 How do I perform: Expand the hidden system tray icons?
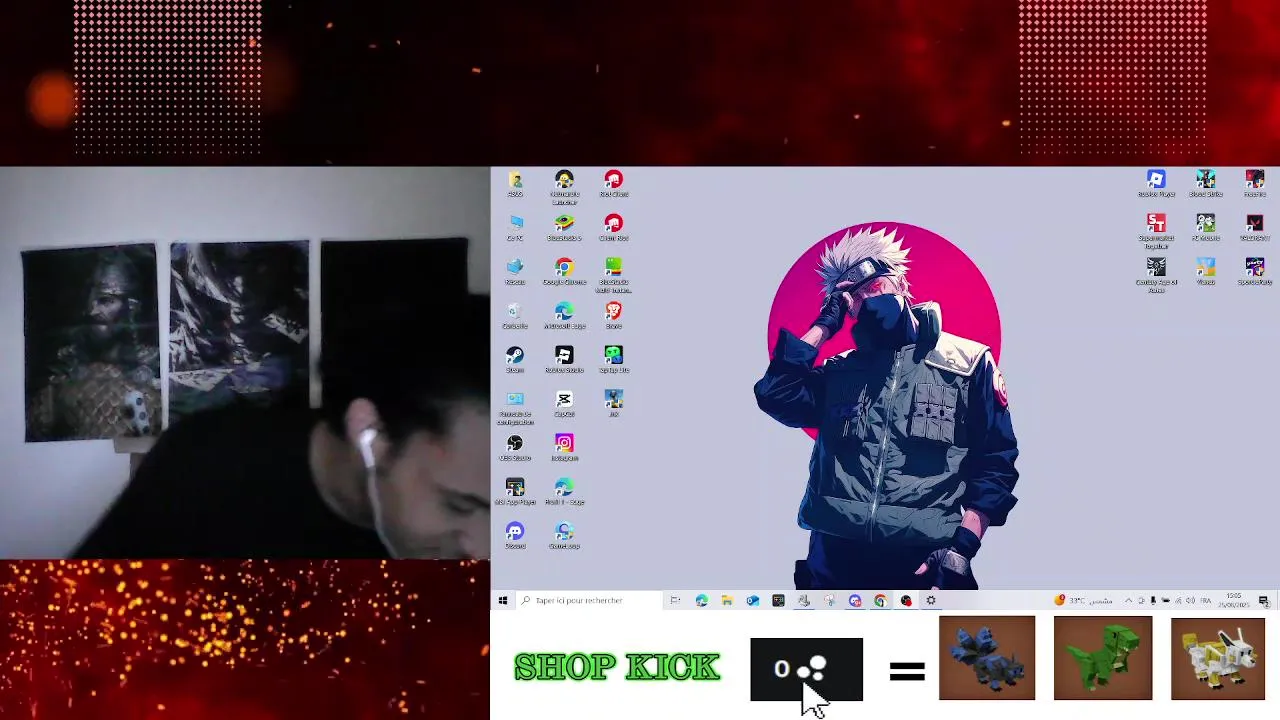click(1129, 600)
